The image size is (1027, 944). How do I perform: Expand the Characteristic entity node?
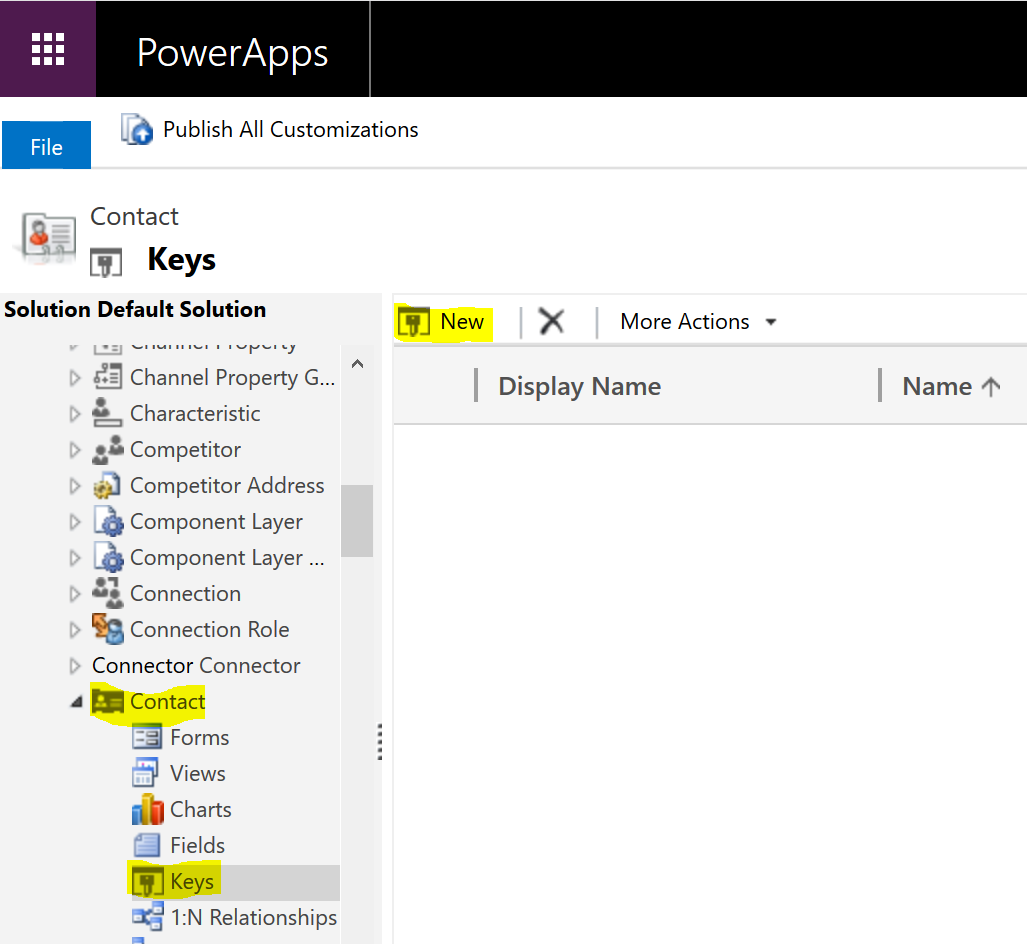tap(75, 414)
